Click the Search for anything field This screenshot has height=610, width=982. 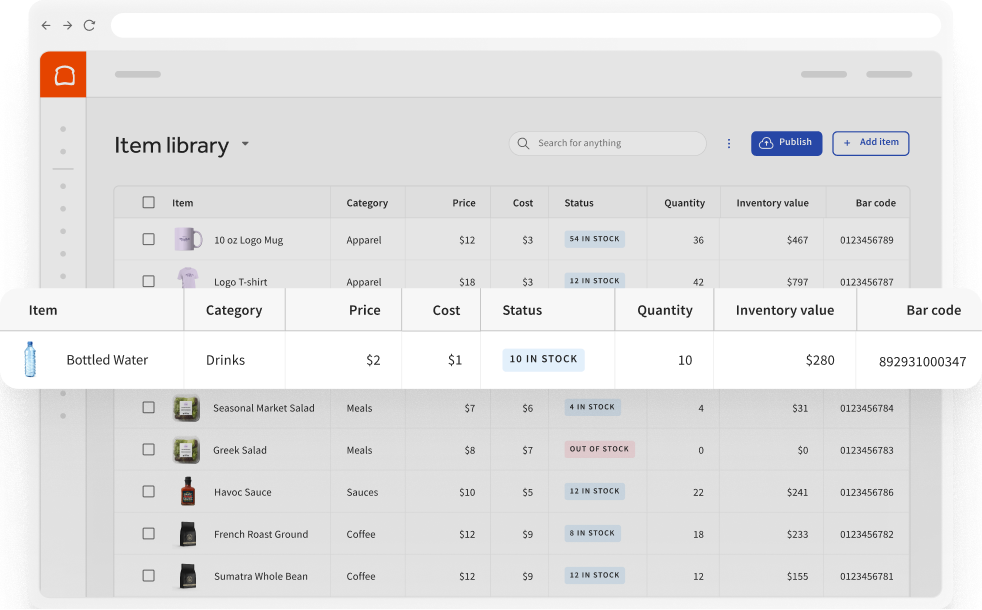pos(607,143)
